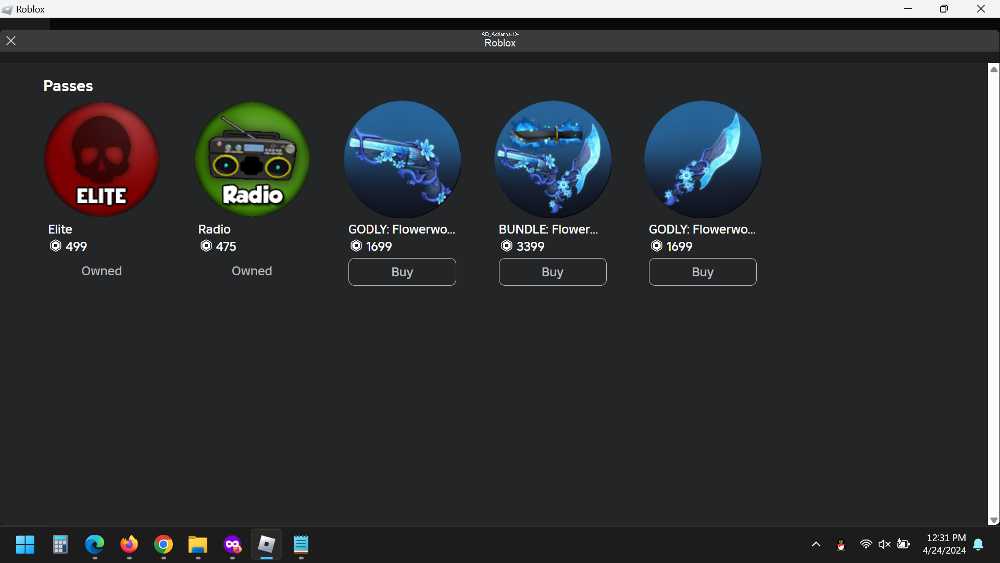Click the scrollbar up arrow
This screenshot has width=1000, height=563.
click(x=994, y=69)
